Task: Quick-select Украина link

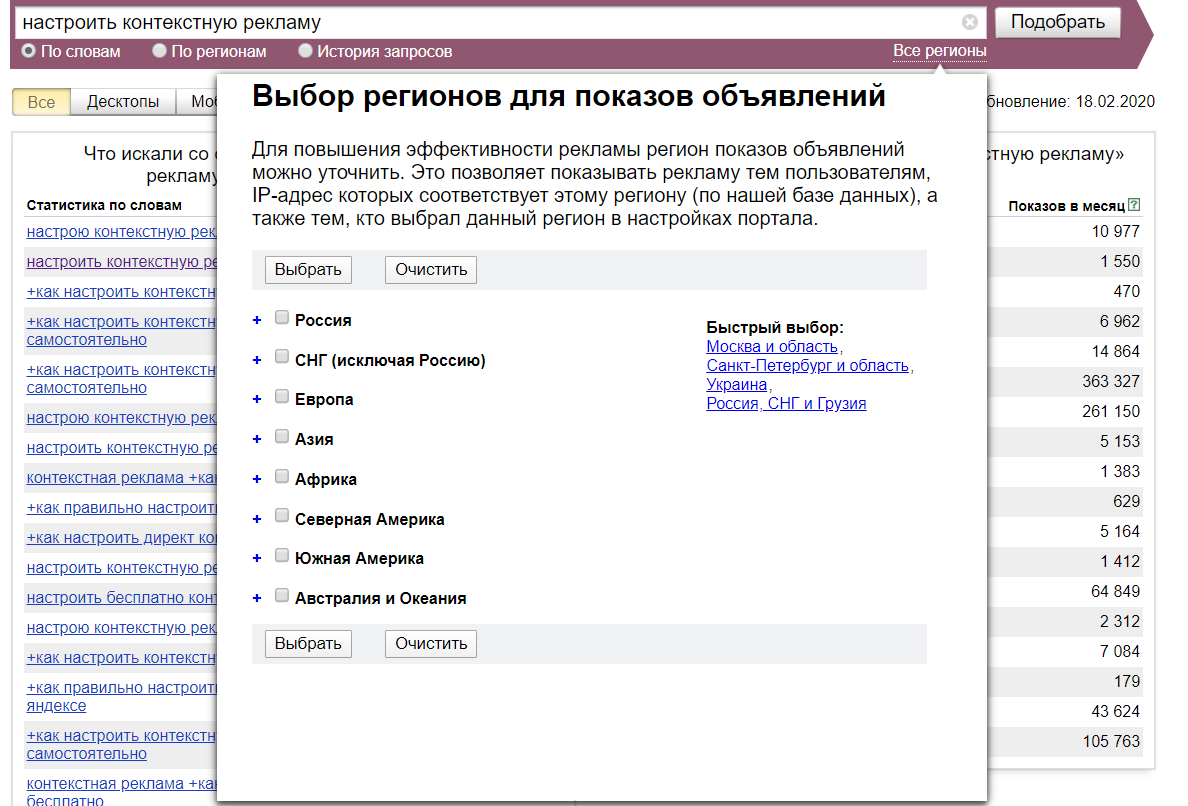Action: pos(736,384)
